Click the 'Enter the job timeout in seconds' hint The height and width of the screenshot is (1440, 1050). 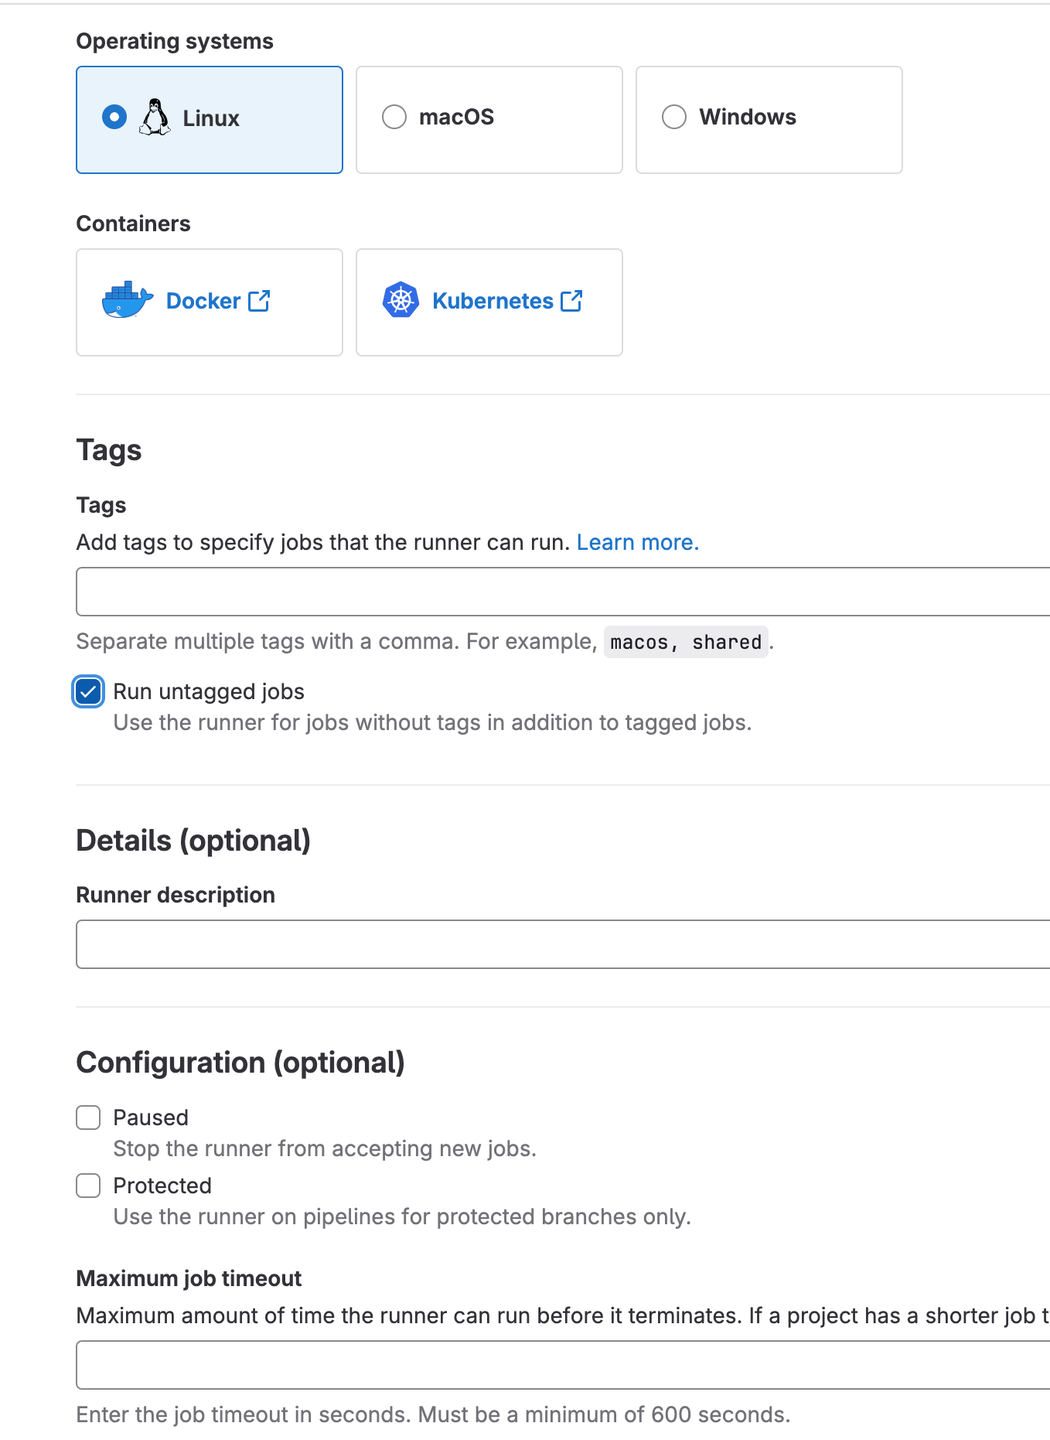433,1415
